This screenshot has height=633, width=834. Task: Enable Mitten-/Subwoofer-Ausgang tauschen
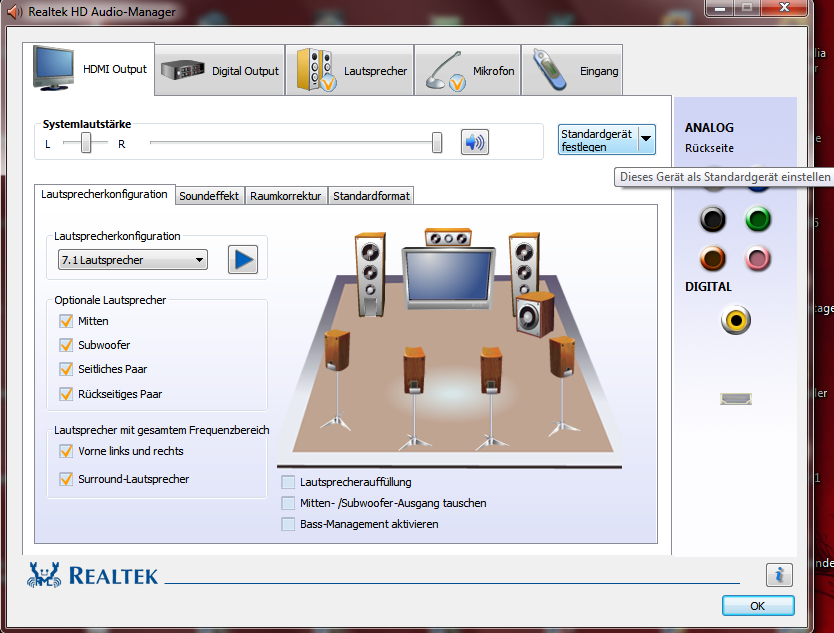(x=288, y=503)
